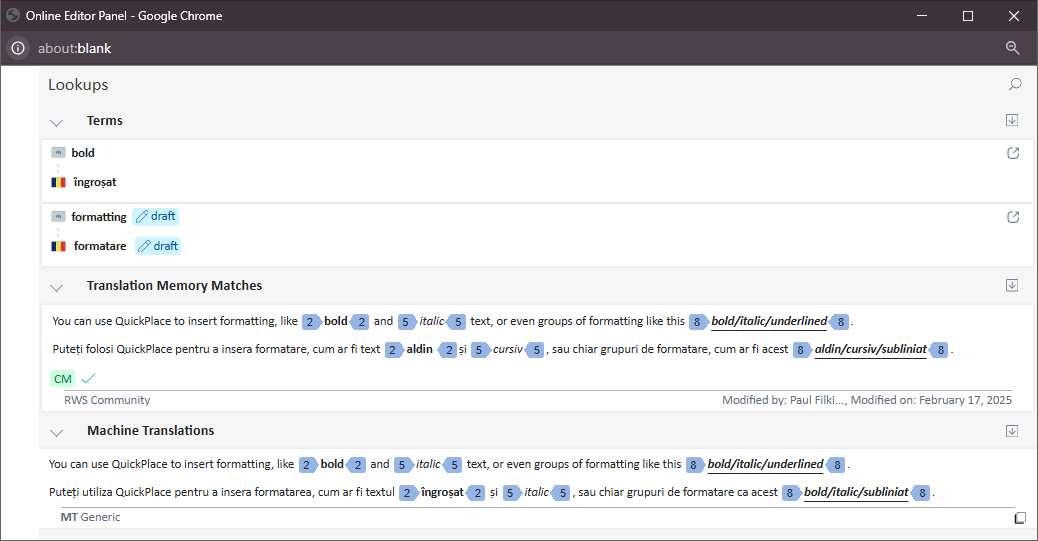Image resolution: width=1038 pixels, height=541 pixels.
Task: Click download icon beside Translation Memory Matches
Action: [x=1012, y=285]
